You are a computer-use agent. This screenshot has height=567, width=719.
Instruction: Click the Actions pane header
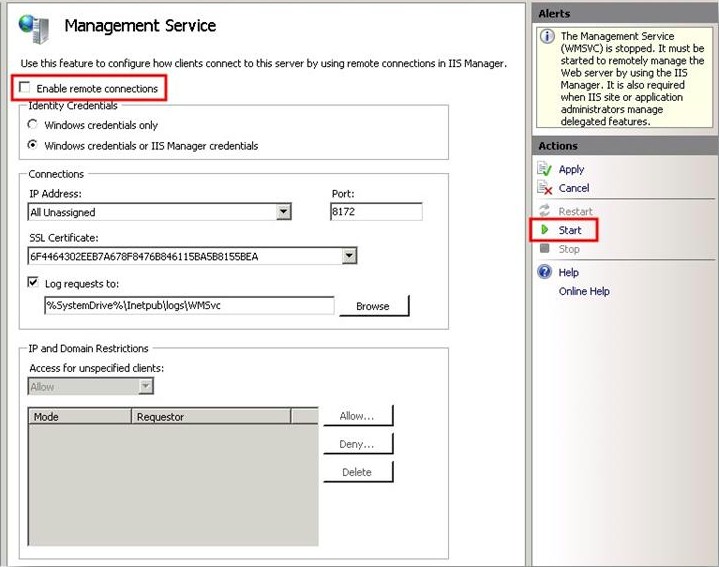point(625,146)
